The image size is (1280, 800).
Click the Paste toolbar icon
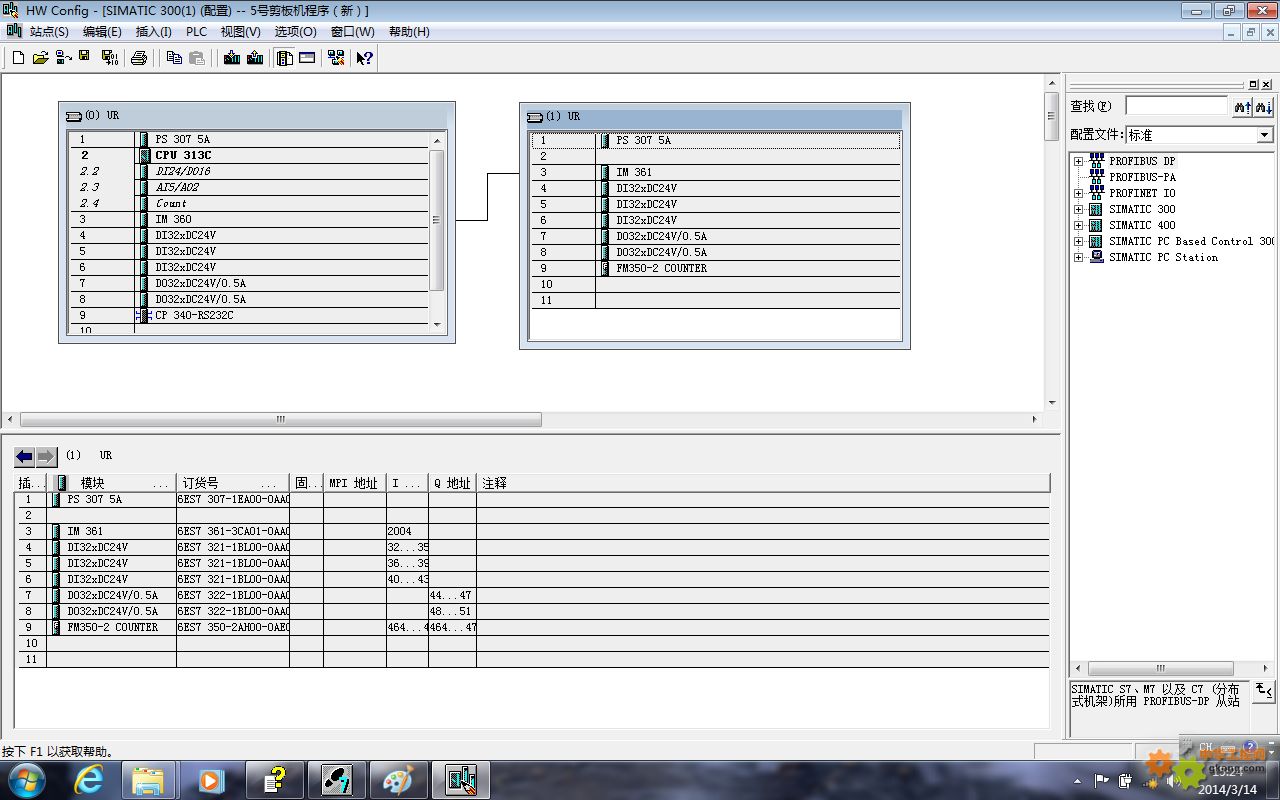pos(197,58)
